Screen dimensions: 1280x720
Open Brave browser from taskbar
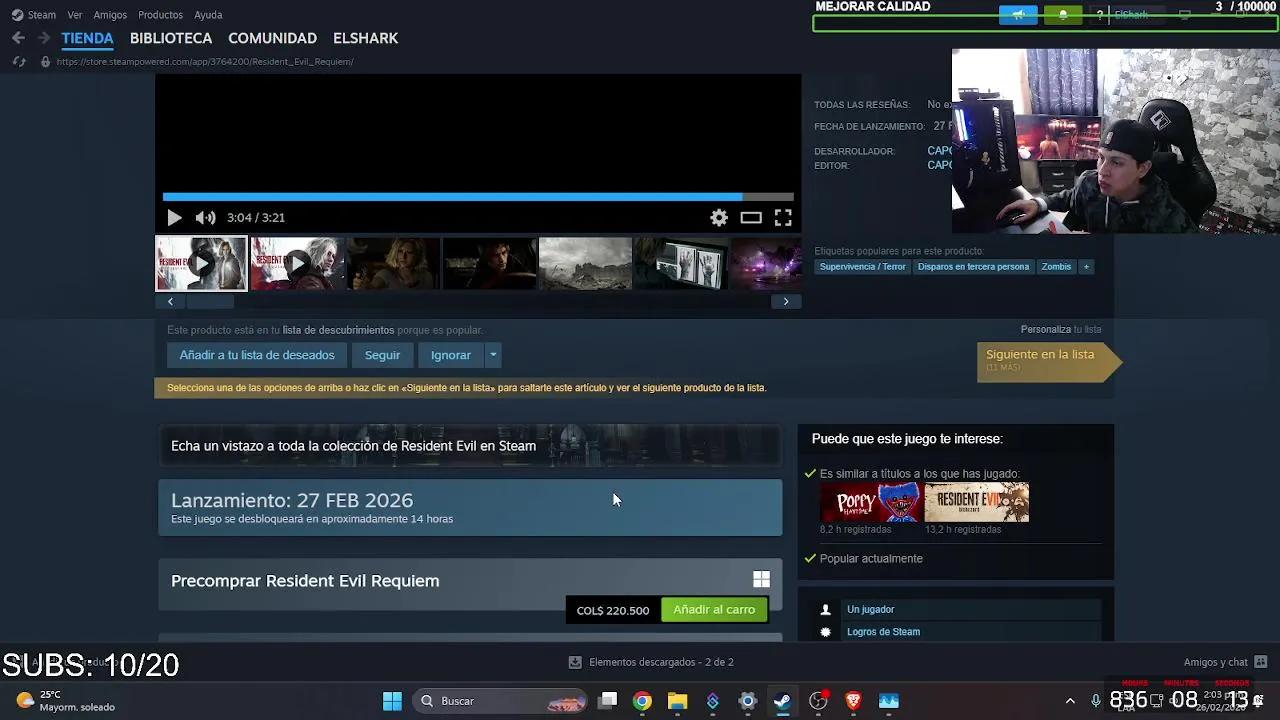pos(853,701)
